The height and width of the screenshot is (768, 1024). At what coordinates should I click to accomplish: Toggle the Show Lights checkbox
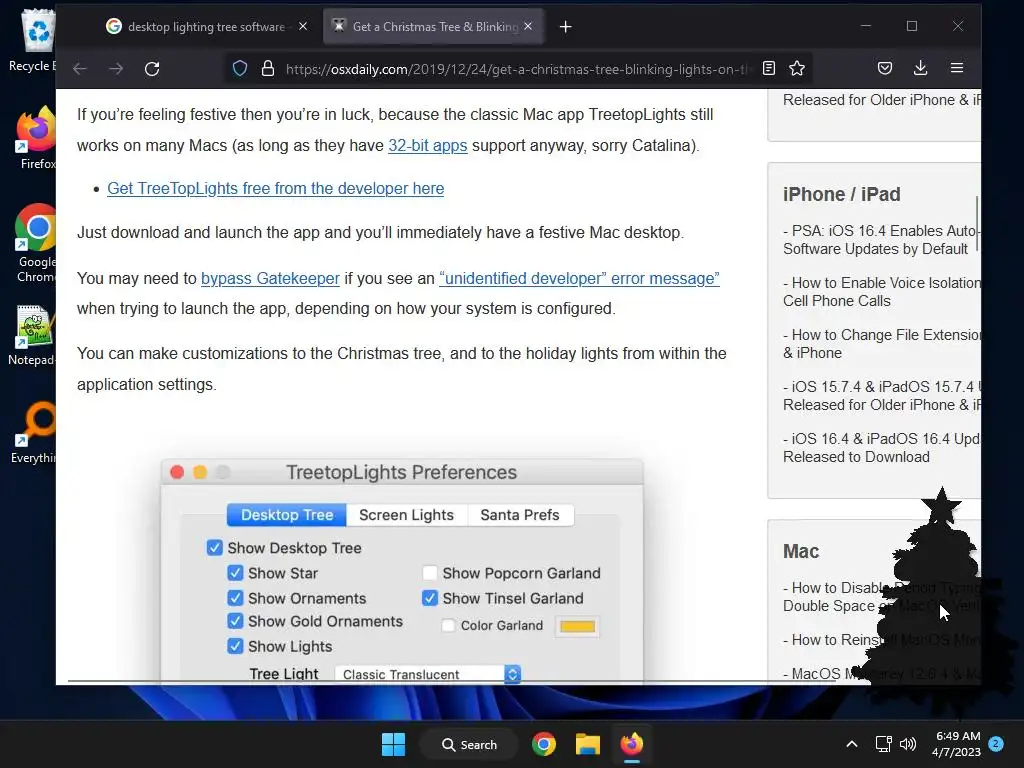(235, 646)
